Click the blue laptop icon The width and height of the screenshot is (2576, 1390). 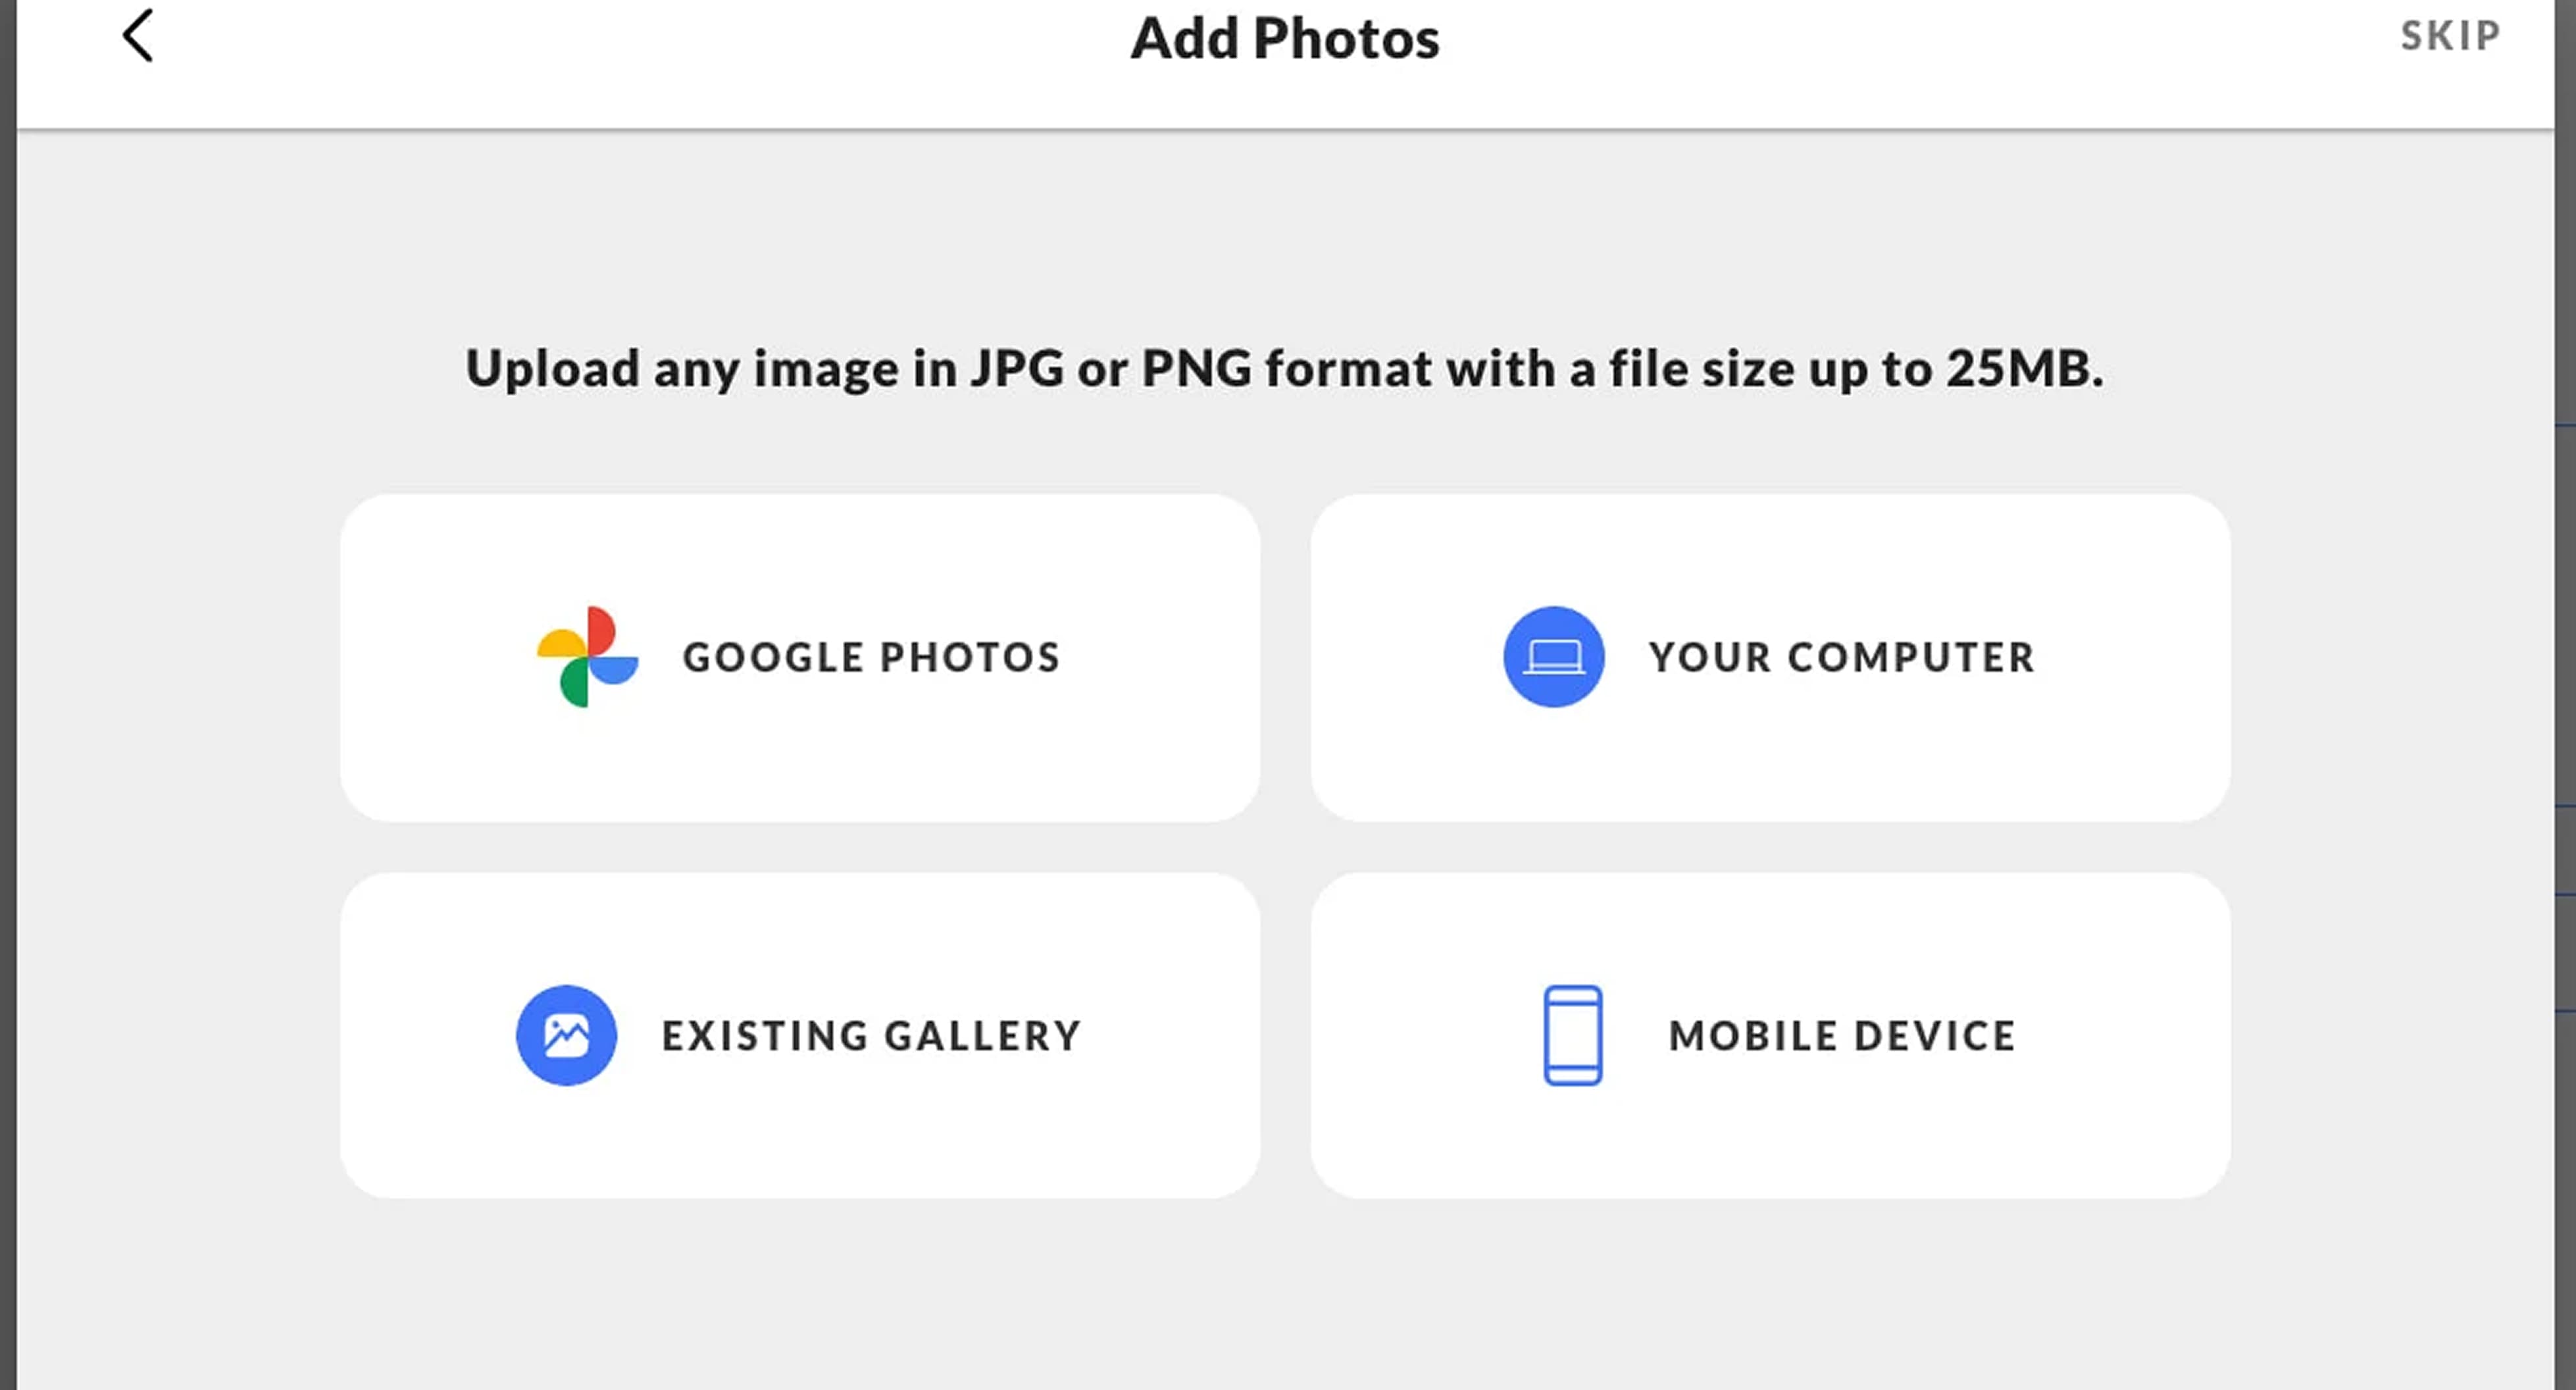pyautogui.click(x=1553, y=657)
